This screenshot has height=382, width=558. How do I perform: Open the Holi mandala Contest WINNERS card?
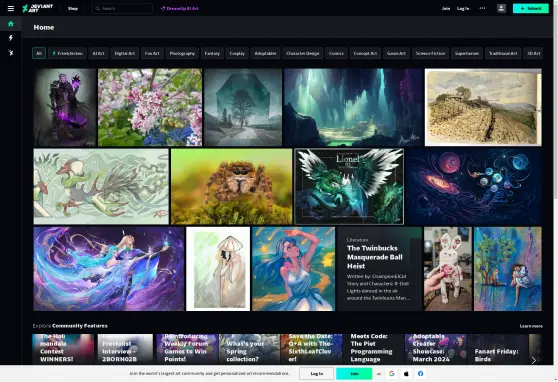[x=63, y=349]
